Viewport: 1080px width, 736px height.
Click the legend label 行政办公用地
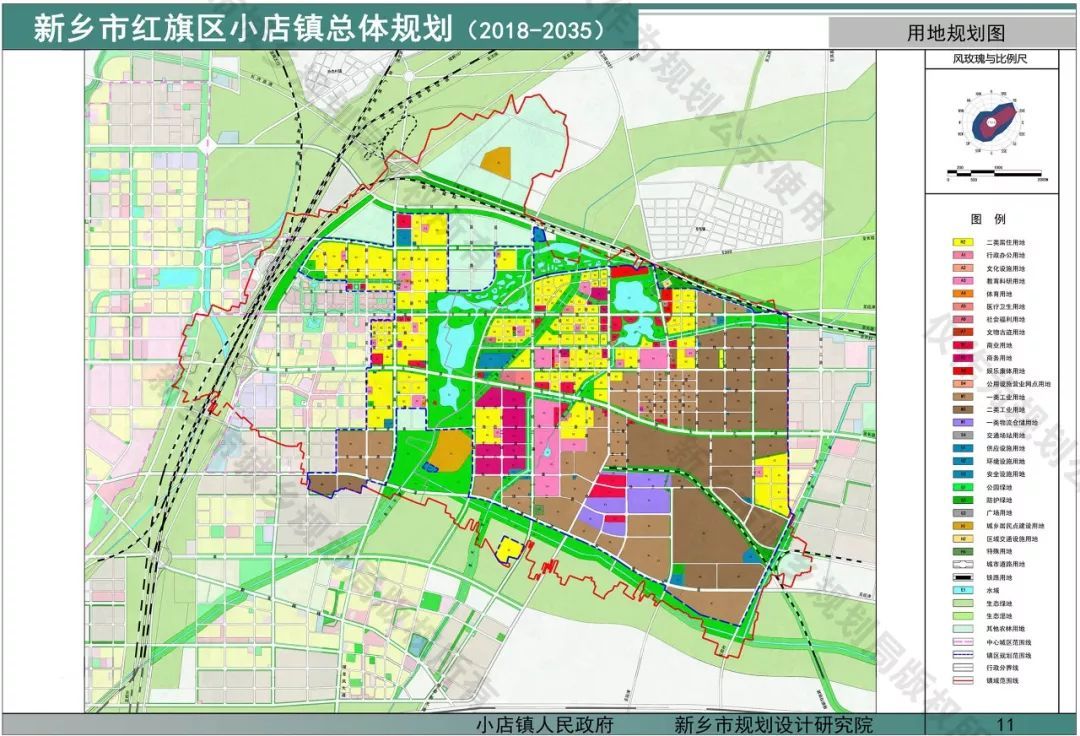click(1006, 255)
